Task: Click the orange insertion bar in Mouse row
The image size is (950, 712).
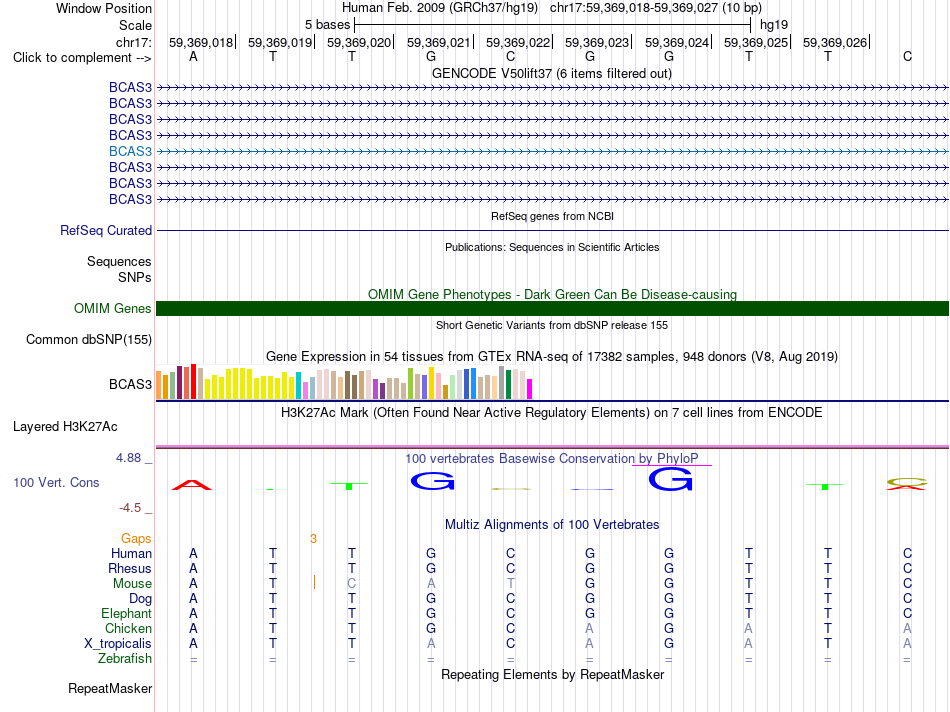Action: click(314, 582)
